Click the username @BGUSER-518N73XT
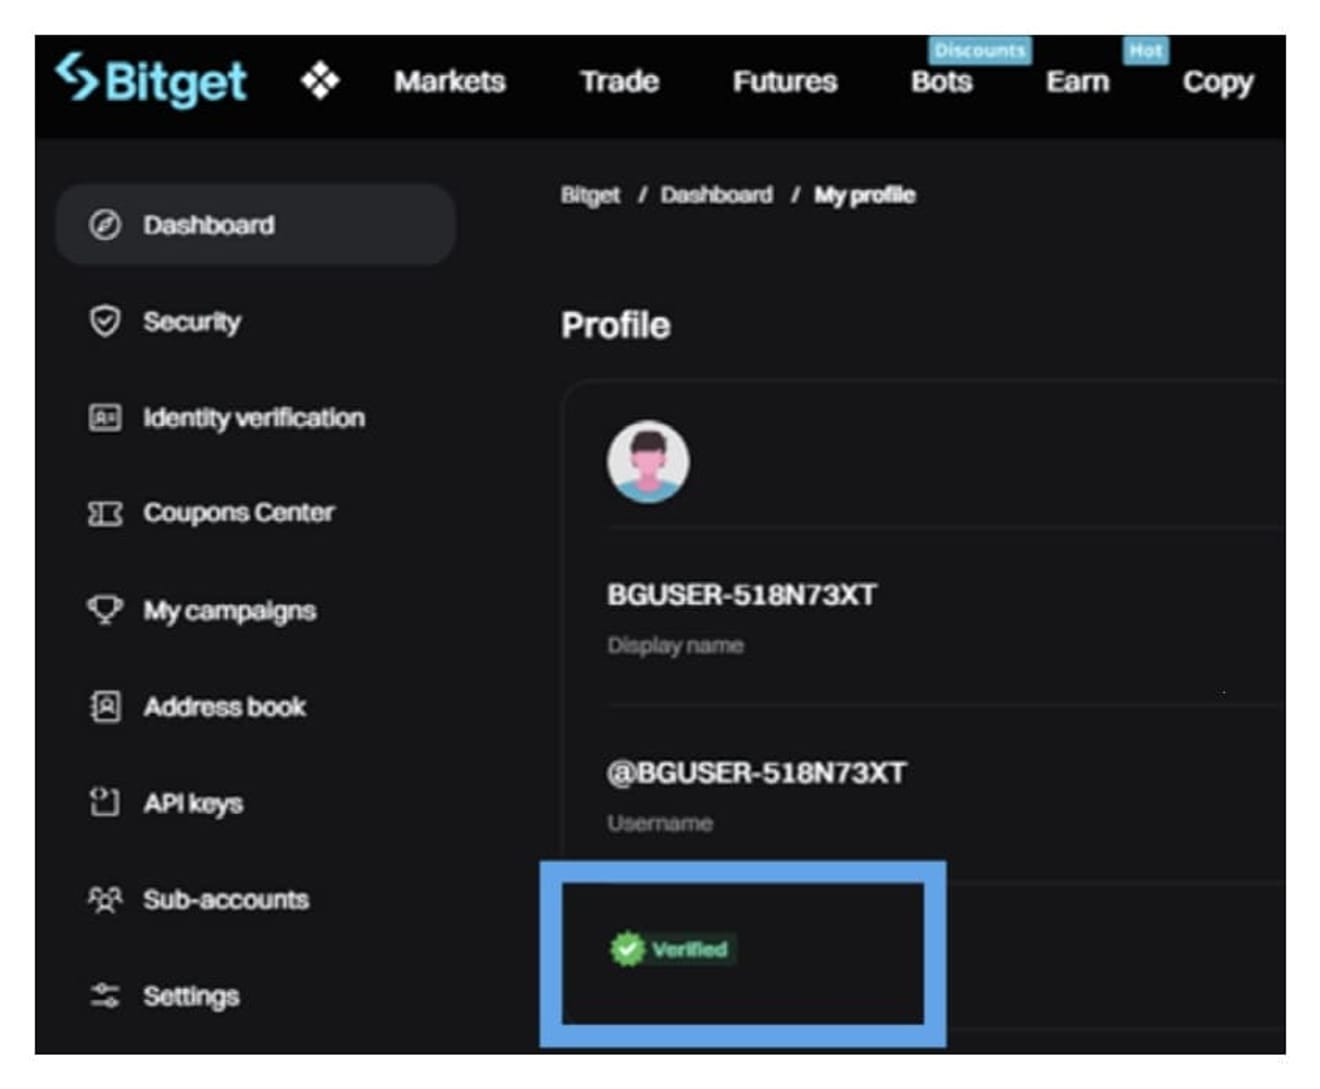Image resolution: width=1320 pixels, height=1089 pixels. pyautogui.click(x=756, y=773)
